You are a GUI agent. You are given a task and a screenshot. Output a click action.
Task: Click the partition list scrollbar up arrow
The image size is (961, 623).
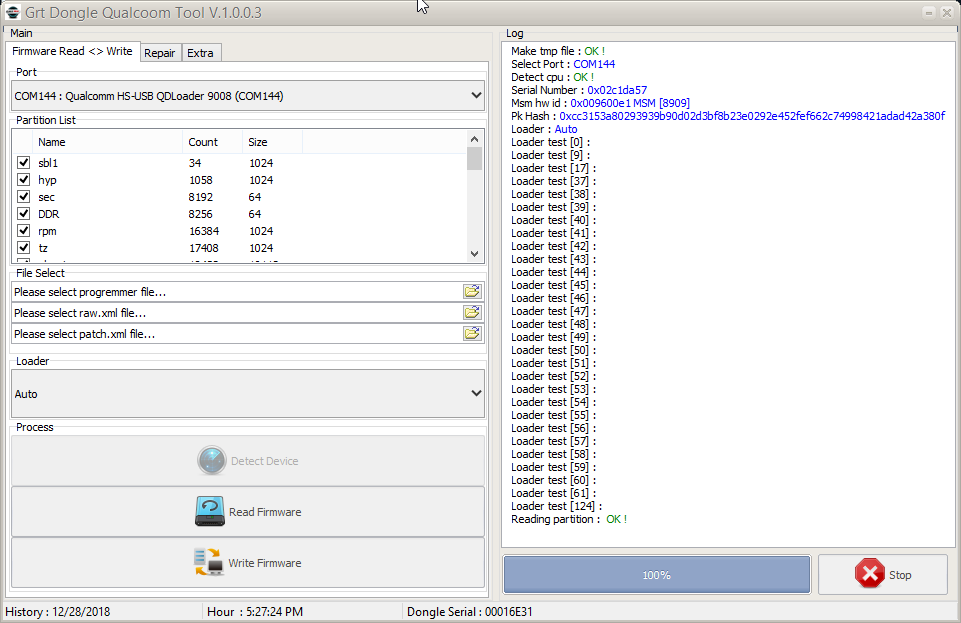[x=474, y=139]
